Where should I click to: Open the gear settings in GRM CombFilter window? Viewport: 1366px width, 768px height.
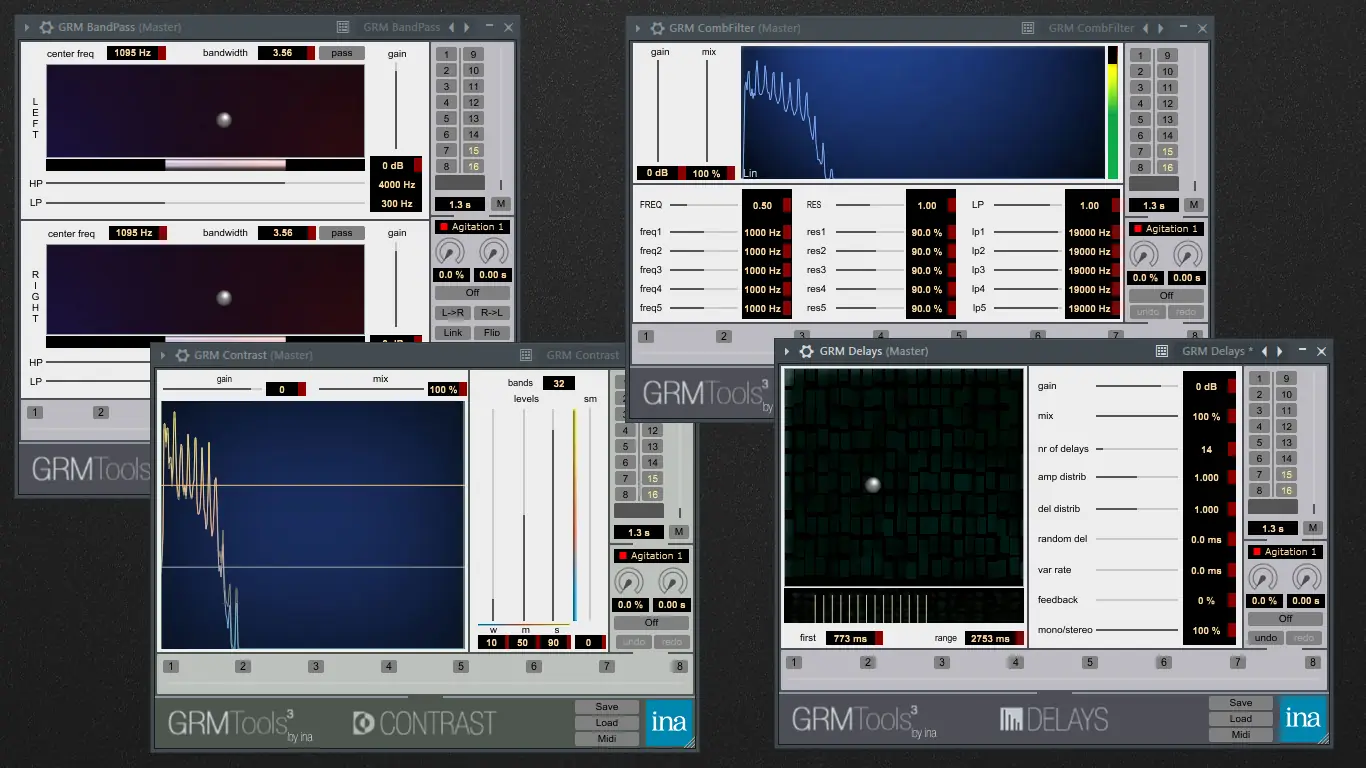pyautogui.click(x=656, y=28)
